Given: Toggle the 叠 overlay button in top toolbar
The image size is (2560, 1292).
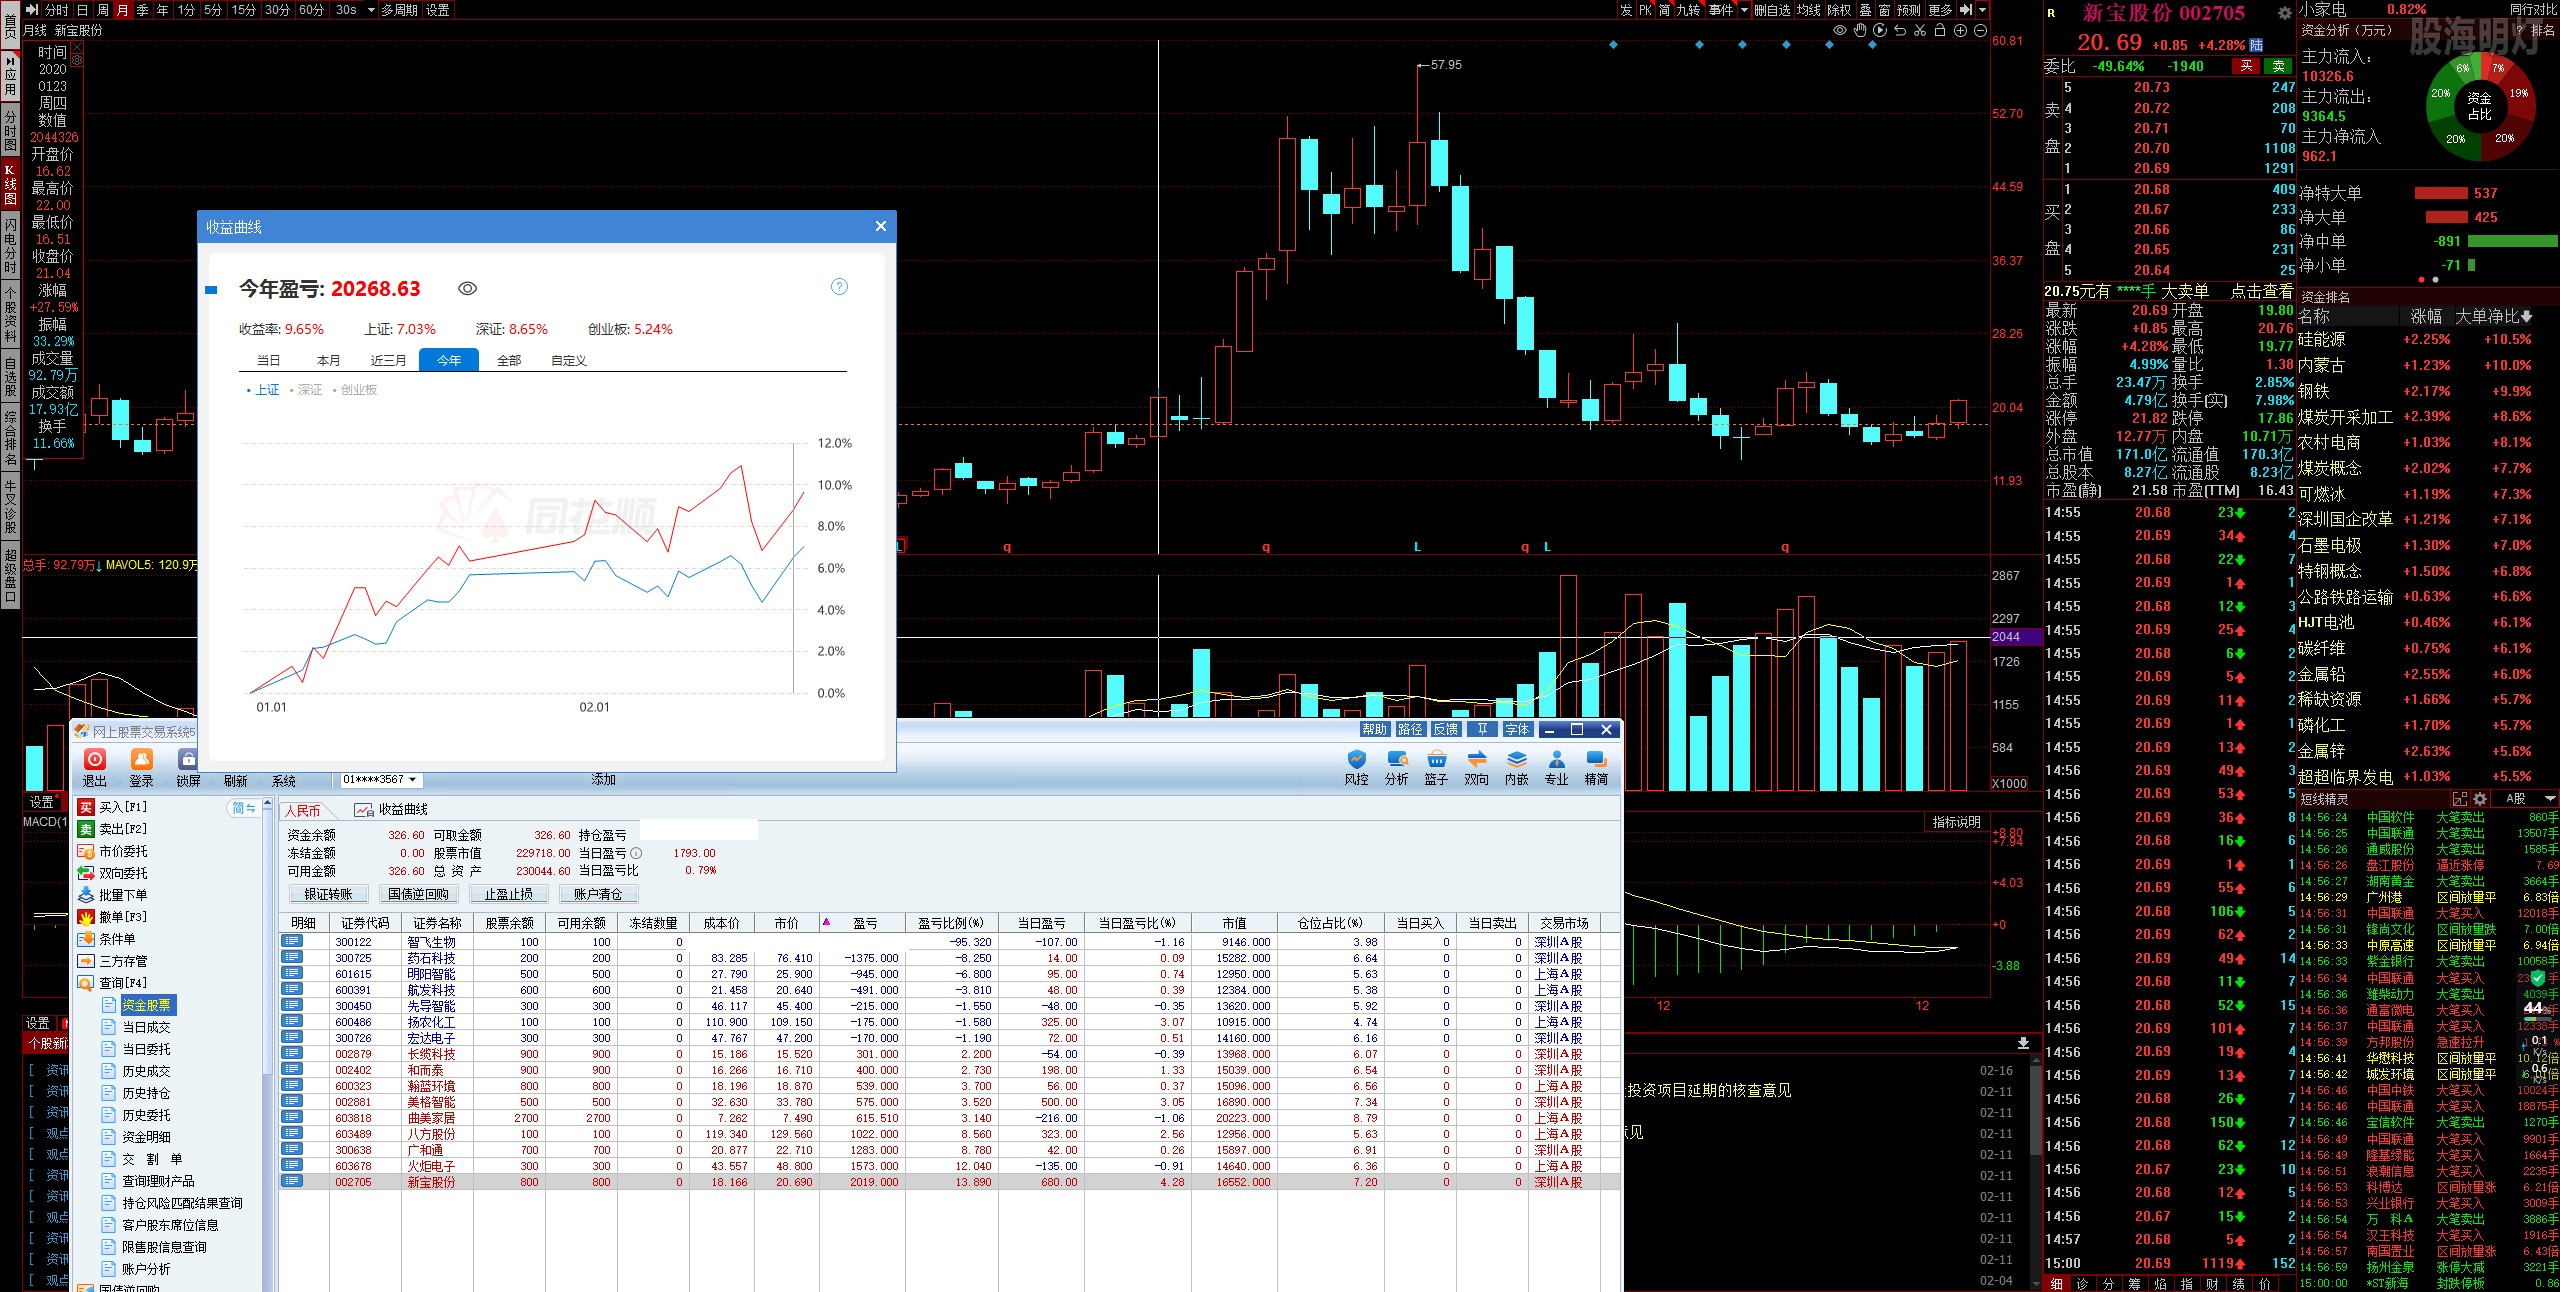Looking at the screenshot, I should click(x=1865, y=10).
